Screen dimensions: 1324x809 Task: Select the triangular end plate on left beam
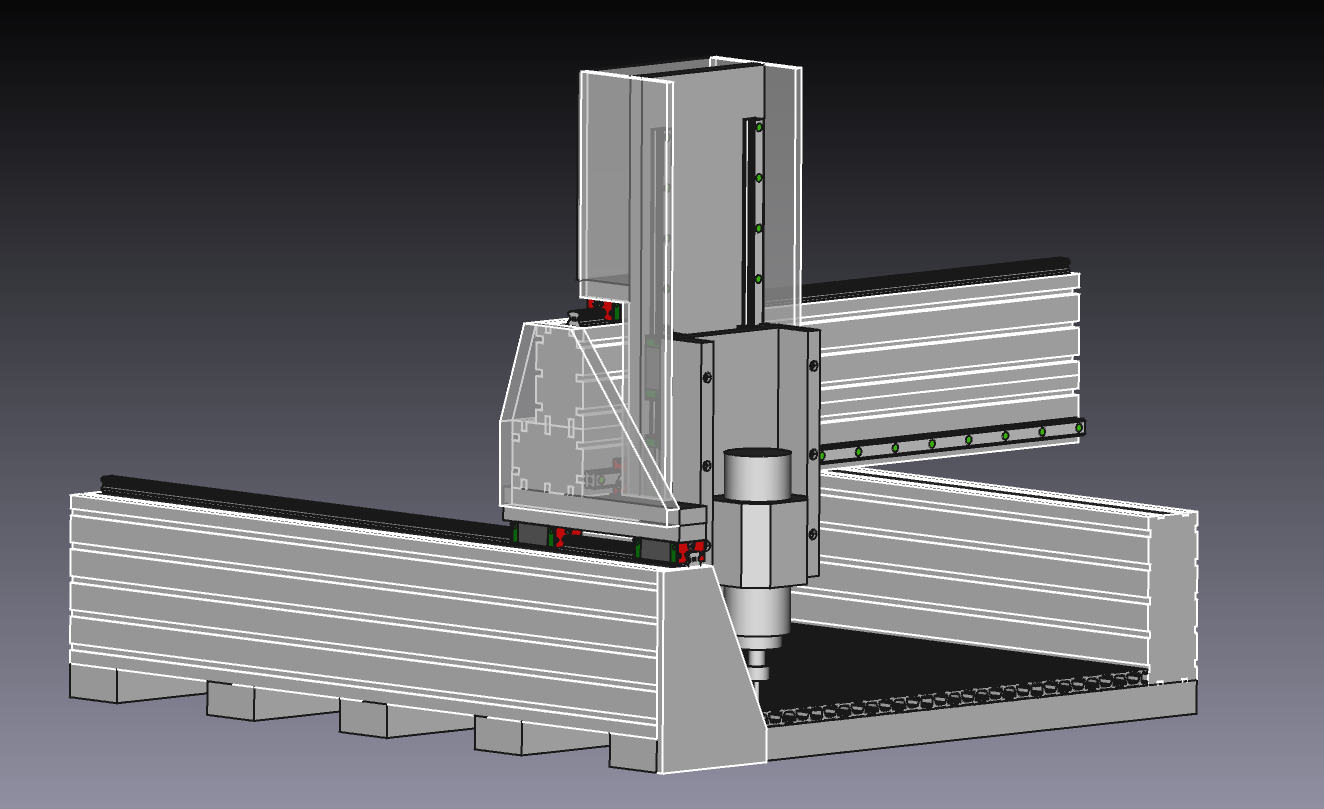(710, 680)
